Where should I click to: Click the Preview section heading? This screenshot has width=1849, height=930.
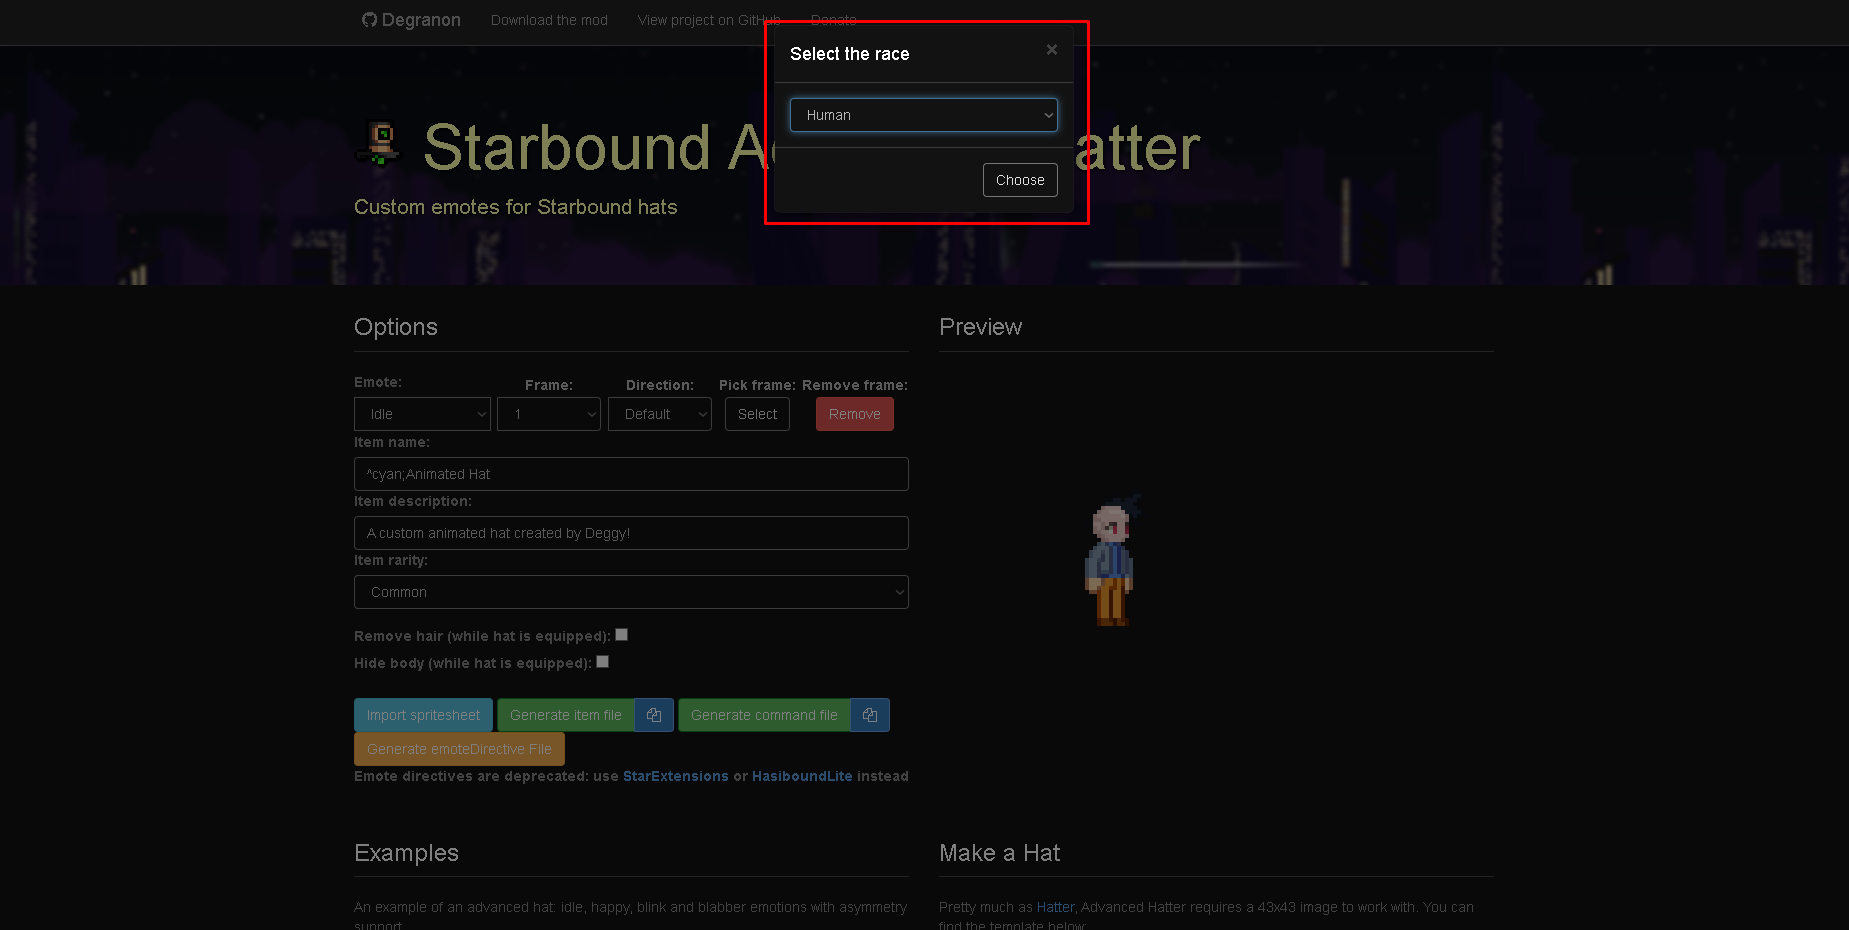(x=980, y=327)
